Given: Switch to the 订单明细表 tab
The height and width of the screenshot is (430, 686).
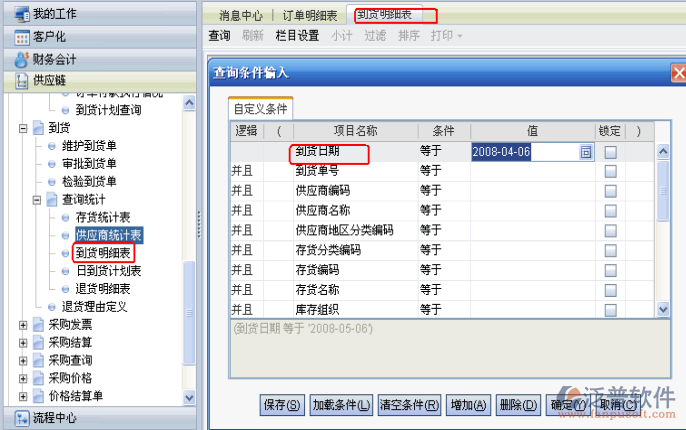Looking at the screenshot, I should coord(308,15).
